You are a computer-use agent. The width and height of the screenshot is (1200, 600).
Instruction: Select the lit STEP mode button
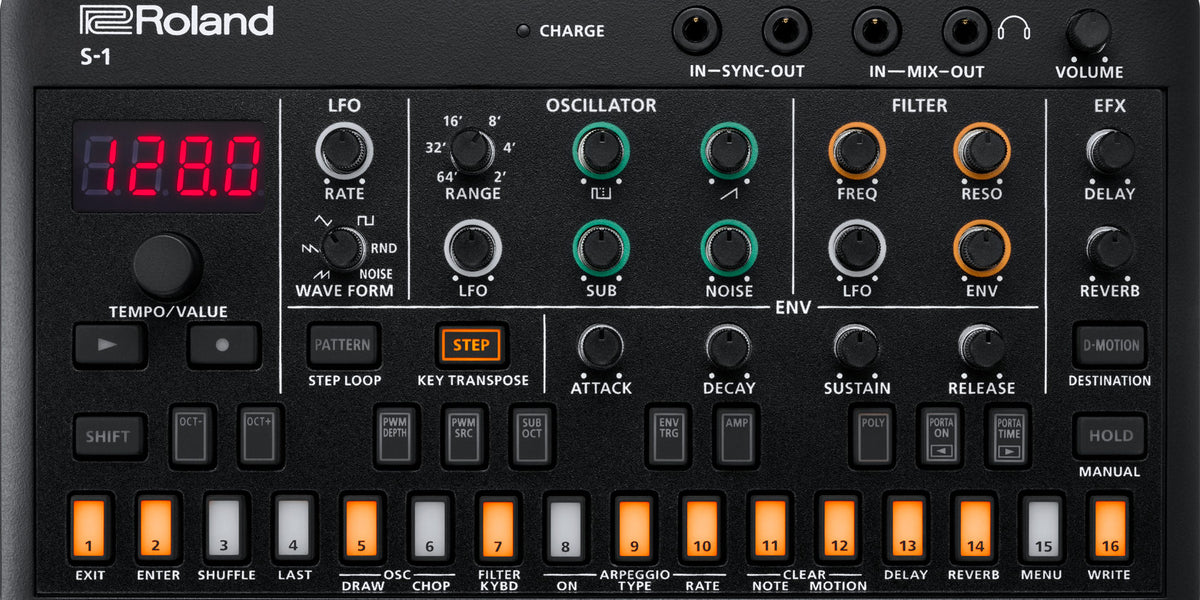(471, 345)
